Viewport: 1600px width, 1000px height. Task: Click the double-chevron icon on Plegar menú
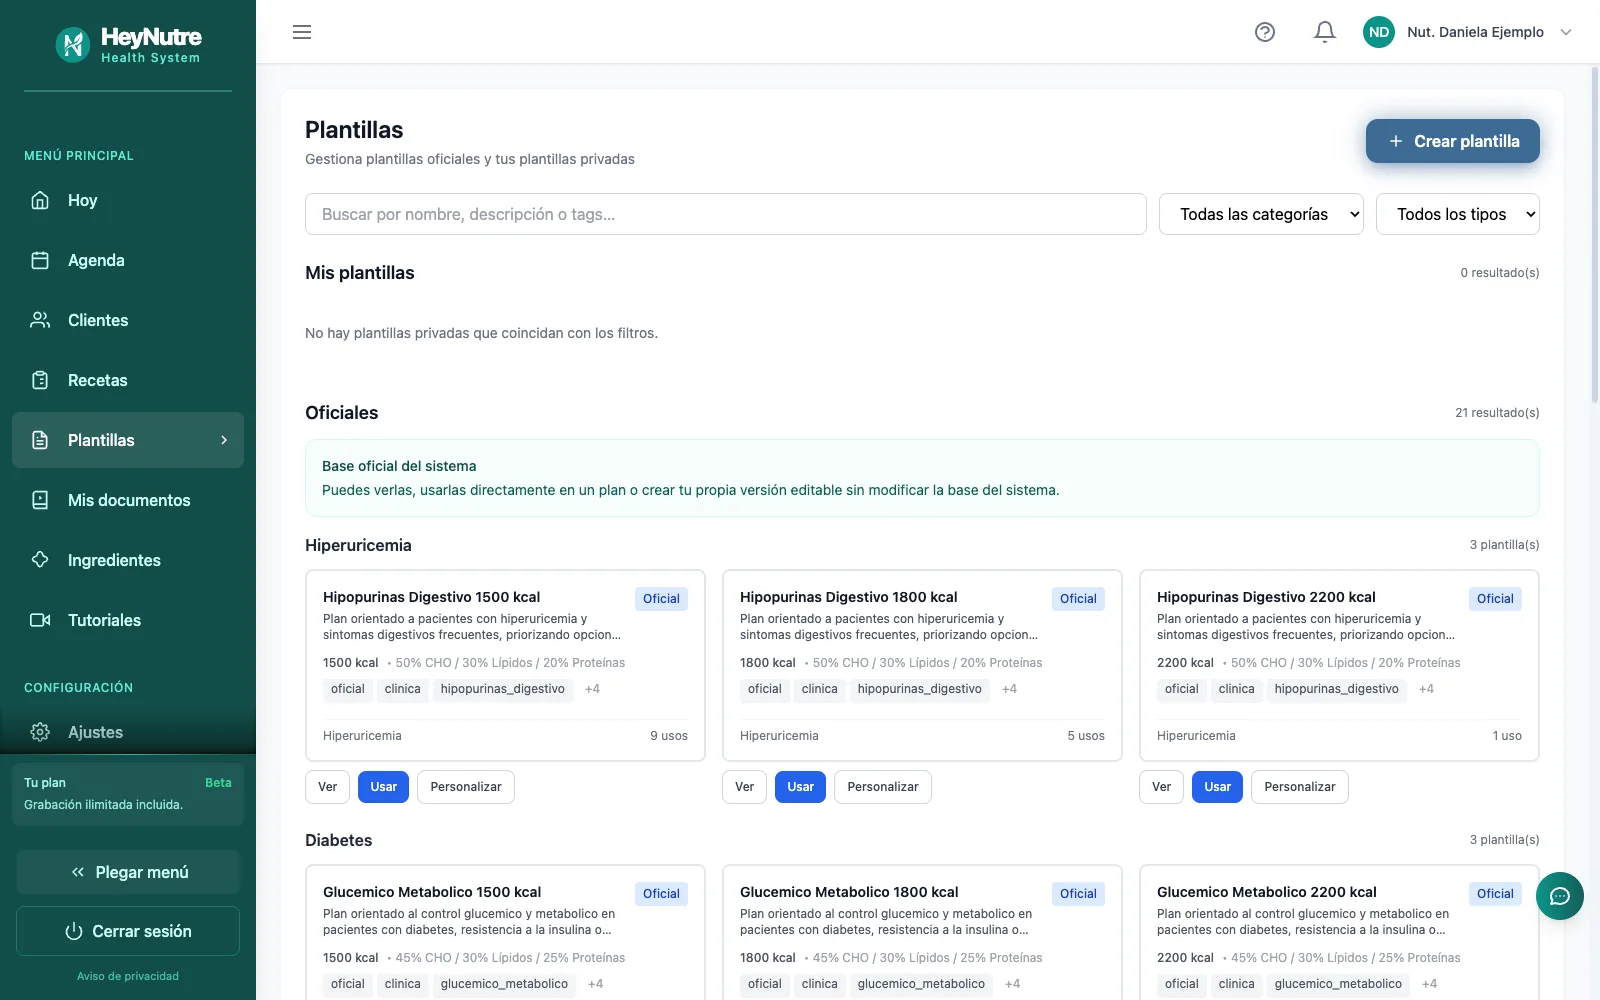point(78,872)
